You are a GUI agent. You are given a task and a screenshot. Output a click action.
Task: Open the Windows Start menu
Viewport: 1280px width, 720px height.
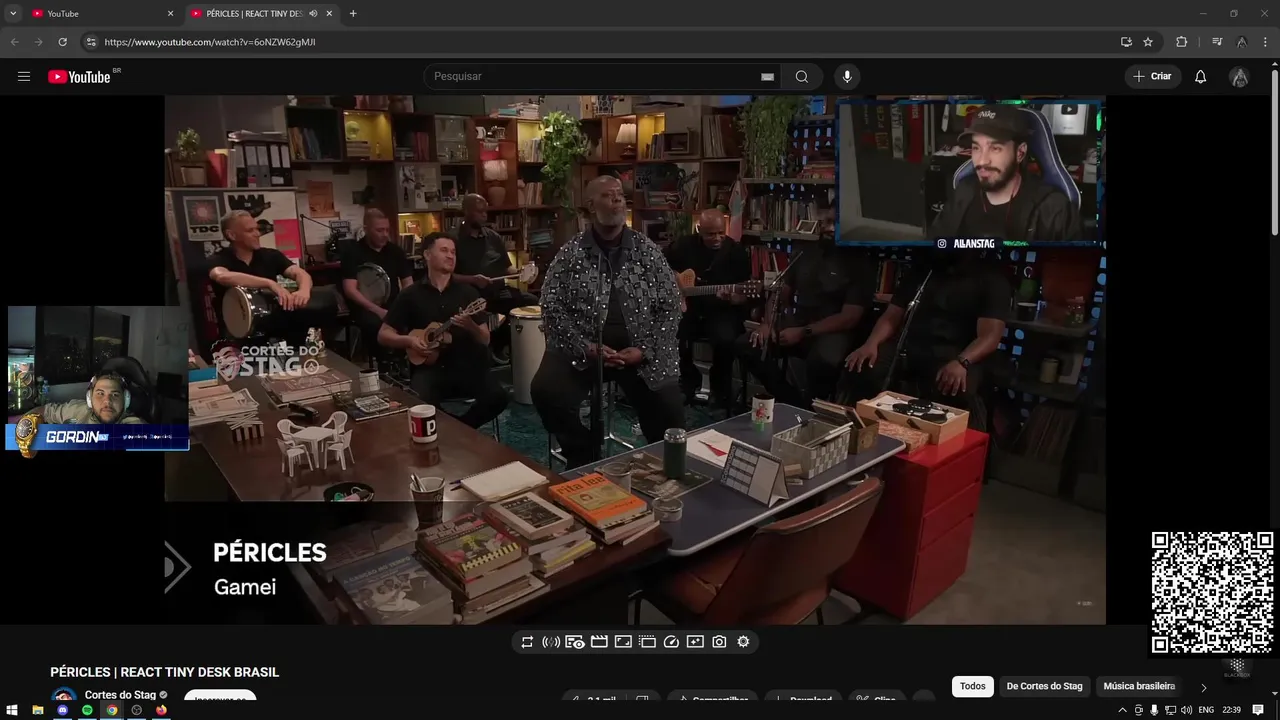click(12, 710)
